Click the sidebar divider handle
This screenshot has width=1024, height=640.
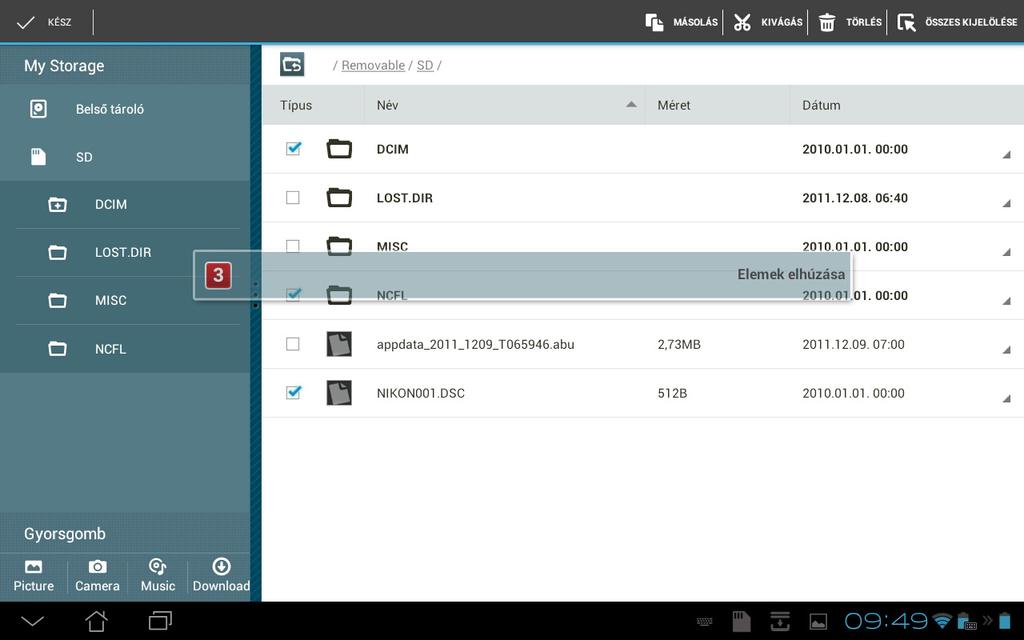coord(255,295)
